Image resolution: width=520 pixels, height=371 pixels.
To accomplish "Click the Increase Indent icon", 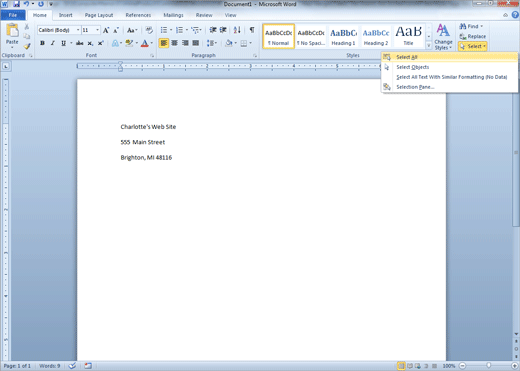I will tap(223, 30).
